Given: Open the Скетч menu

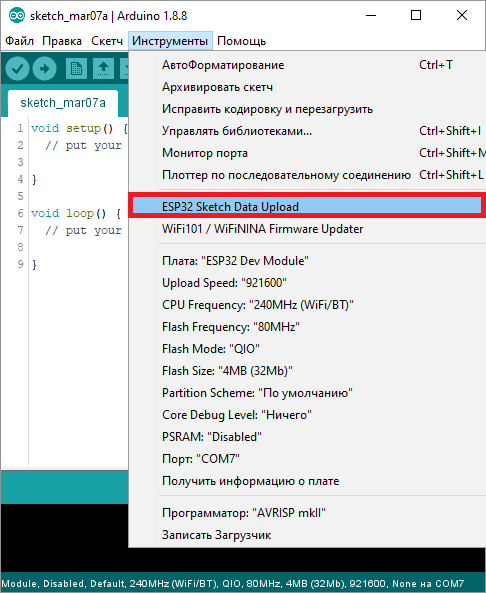Looking at the screenshot, I should point(107,41).
